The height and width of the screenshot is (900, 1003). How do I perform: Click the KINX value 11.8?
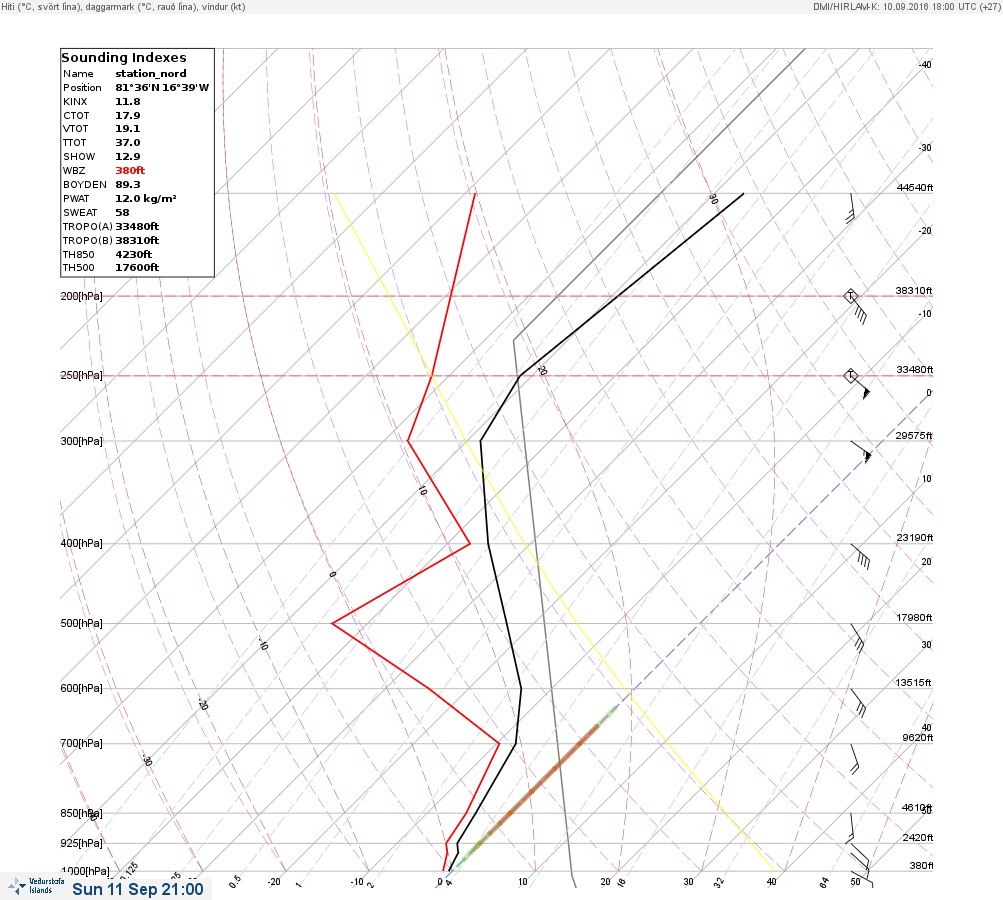[127, 102]
